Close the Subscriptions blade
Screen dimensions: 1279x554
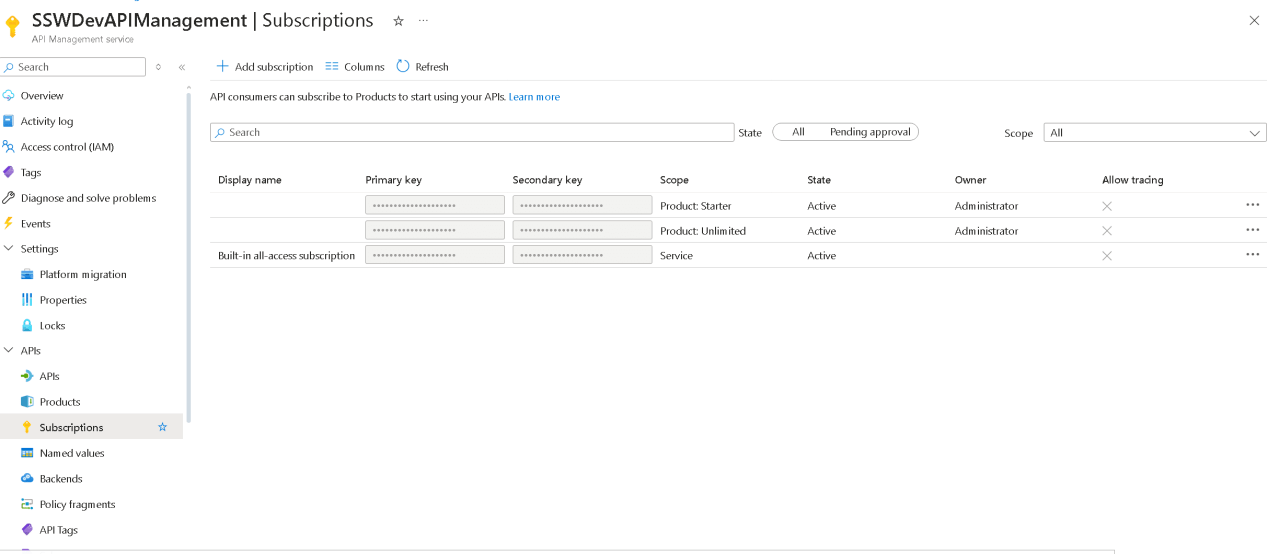[x=1254, y=20]
